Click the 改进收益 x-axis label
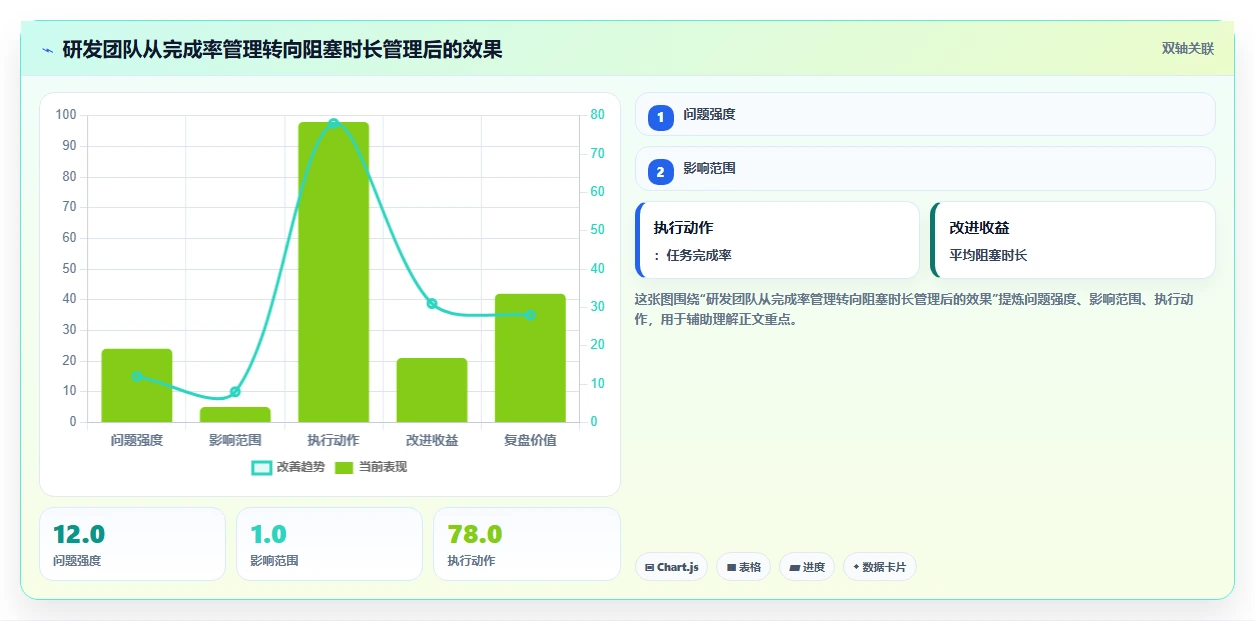 point(432,440)
